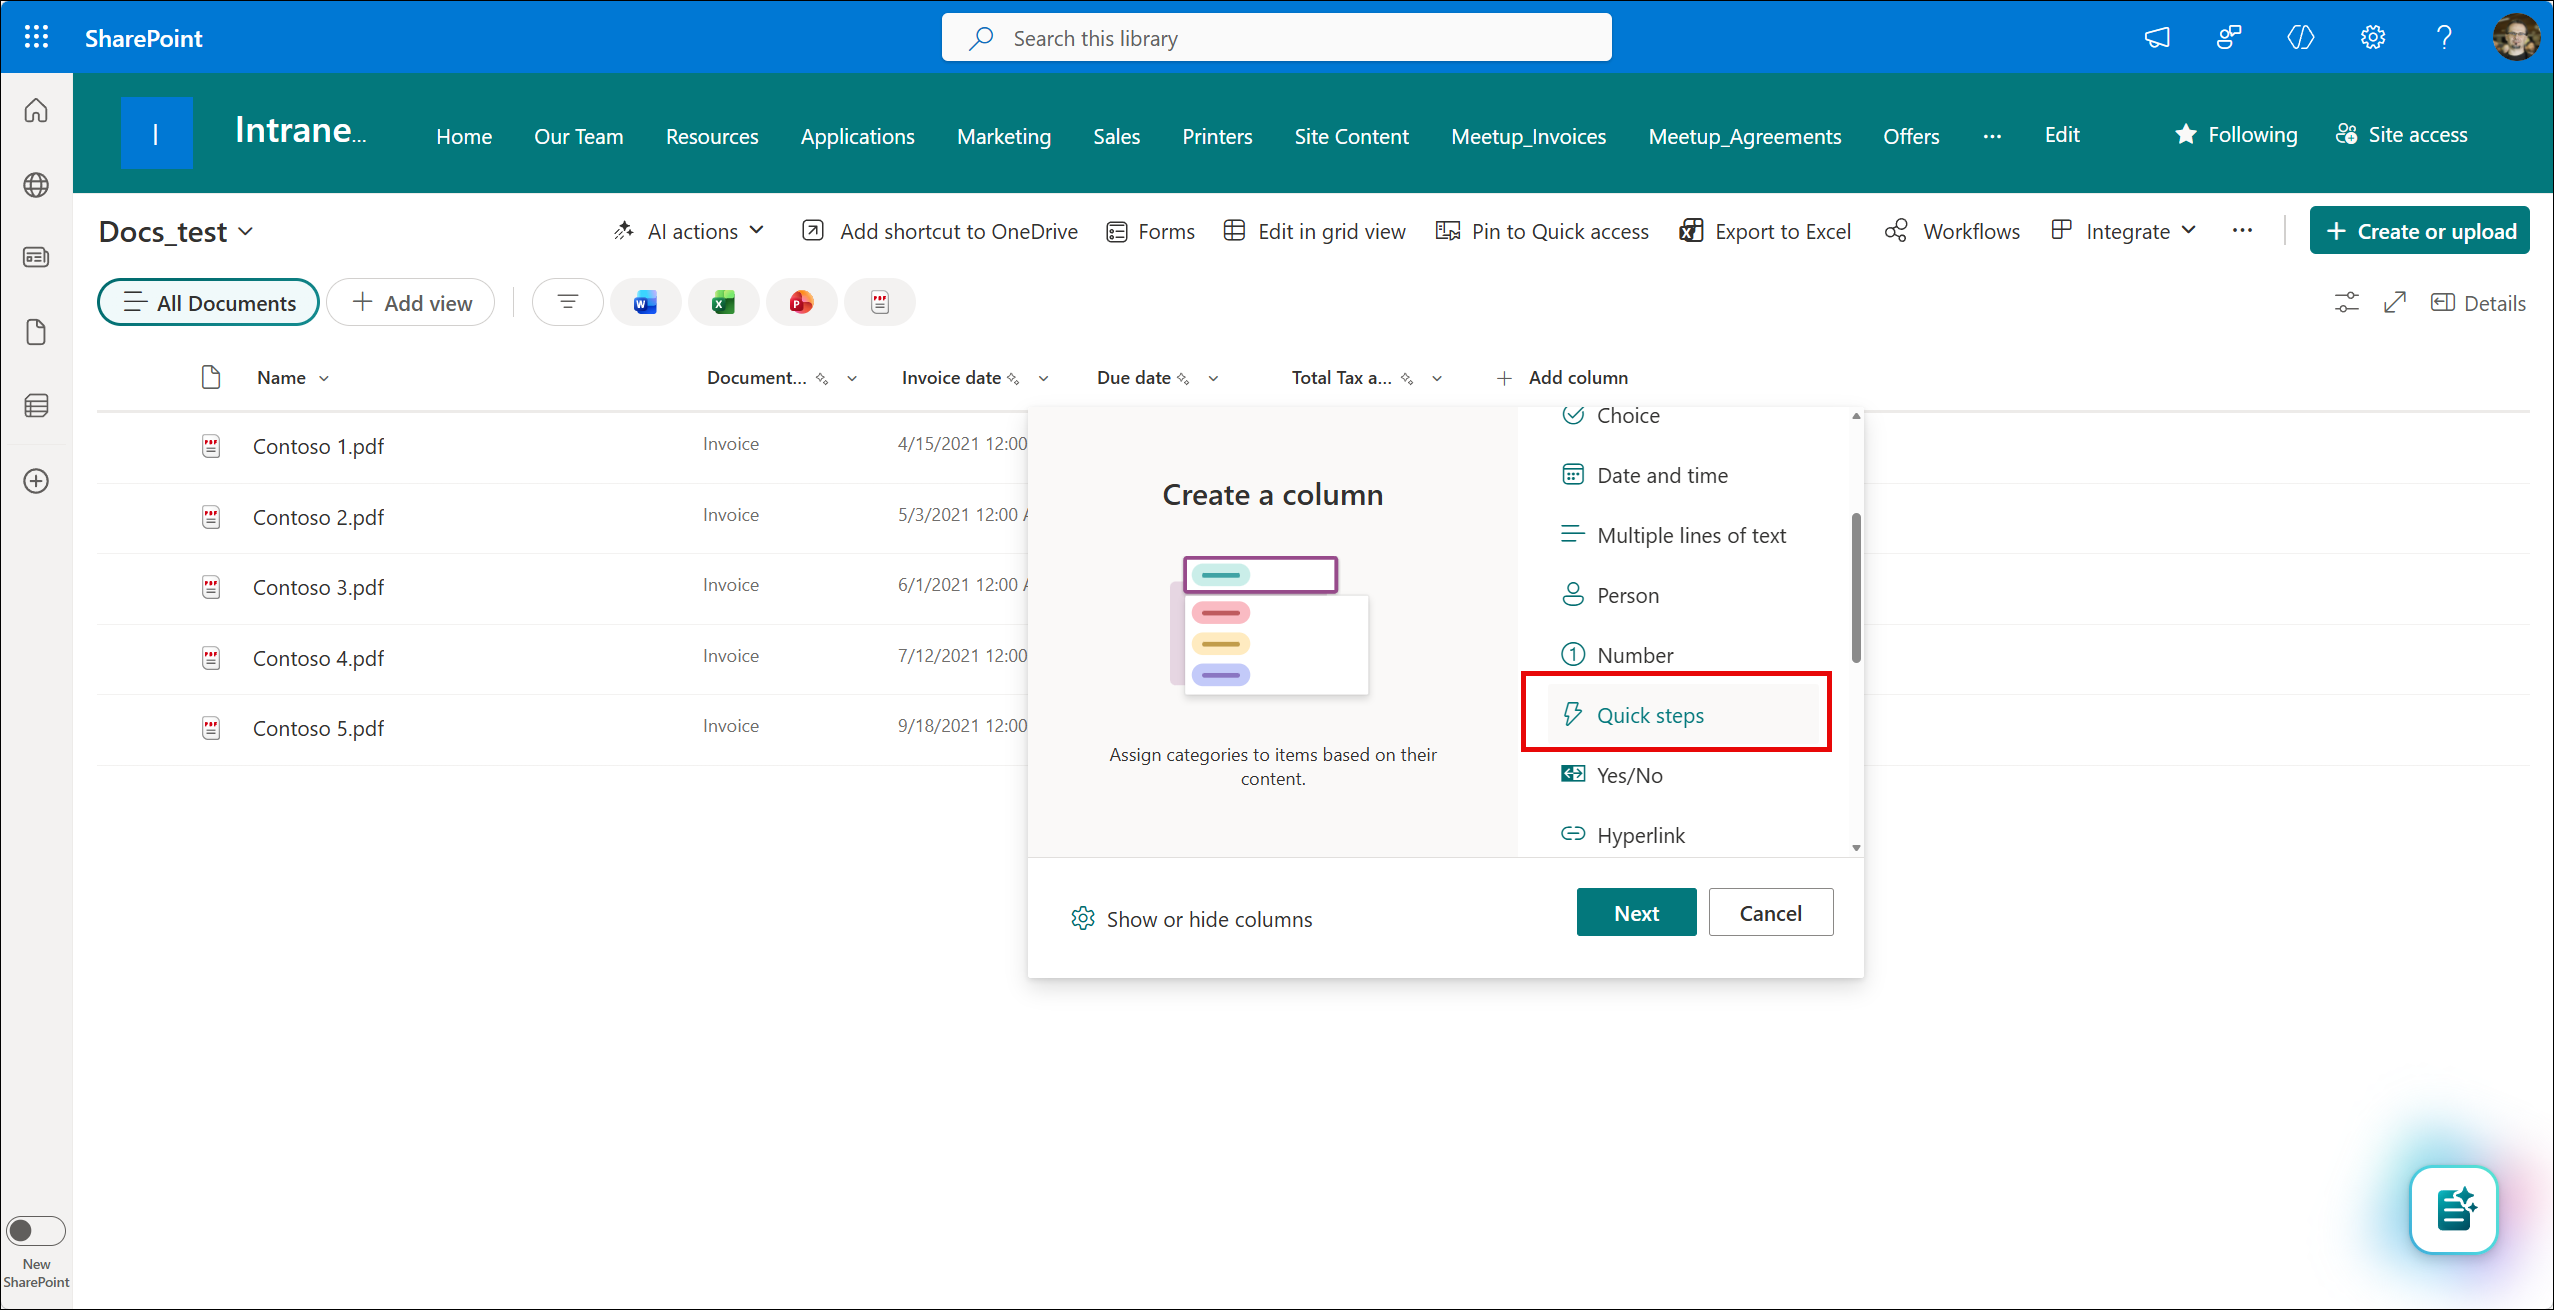
Task: Open the Marketing navigation tab
Action: tap(1003, 136)
